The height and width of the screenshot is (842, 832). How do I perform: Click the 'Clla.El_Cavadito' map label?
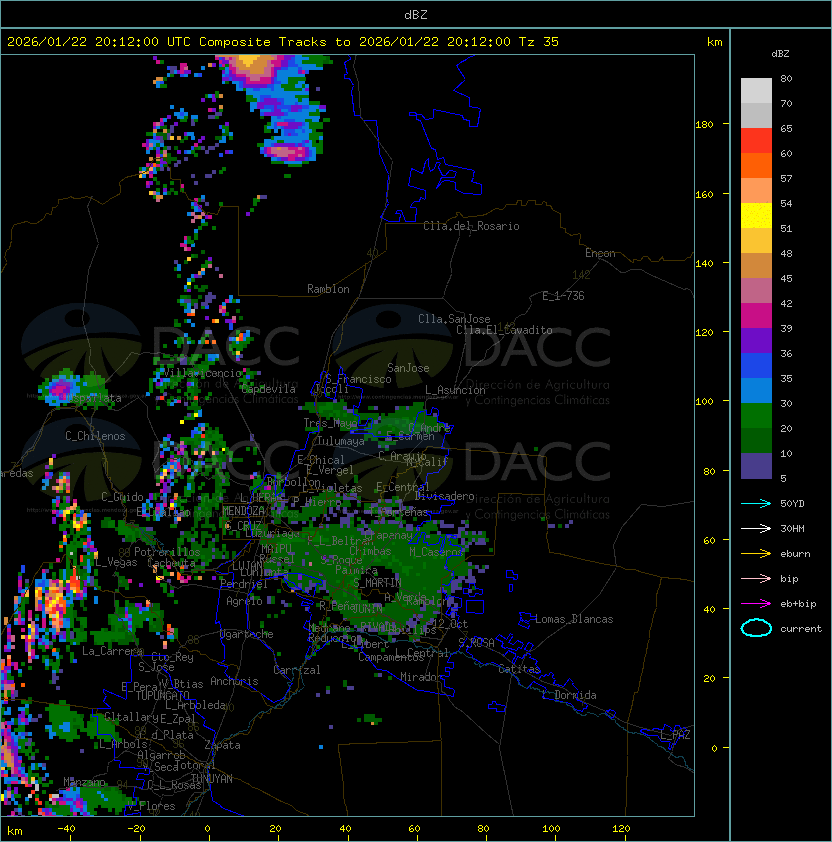[504, 330]
